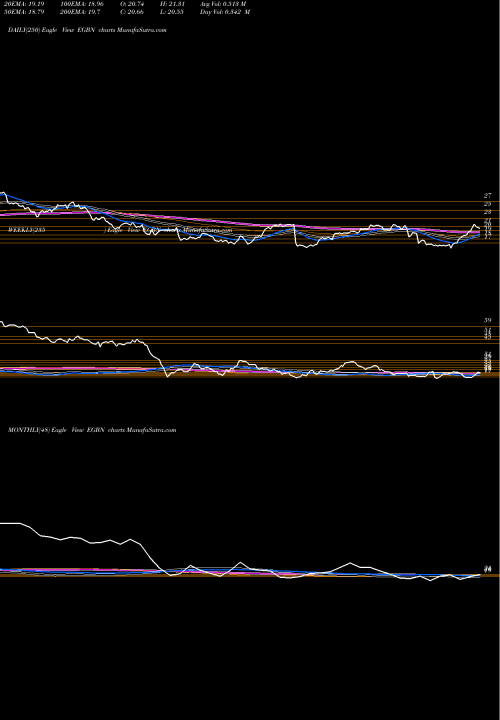Select the low price L: 20.55
This screenshot has width=500, height=720.
173,12
